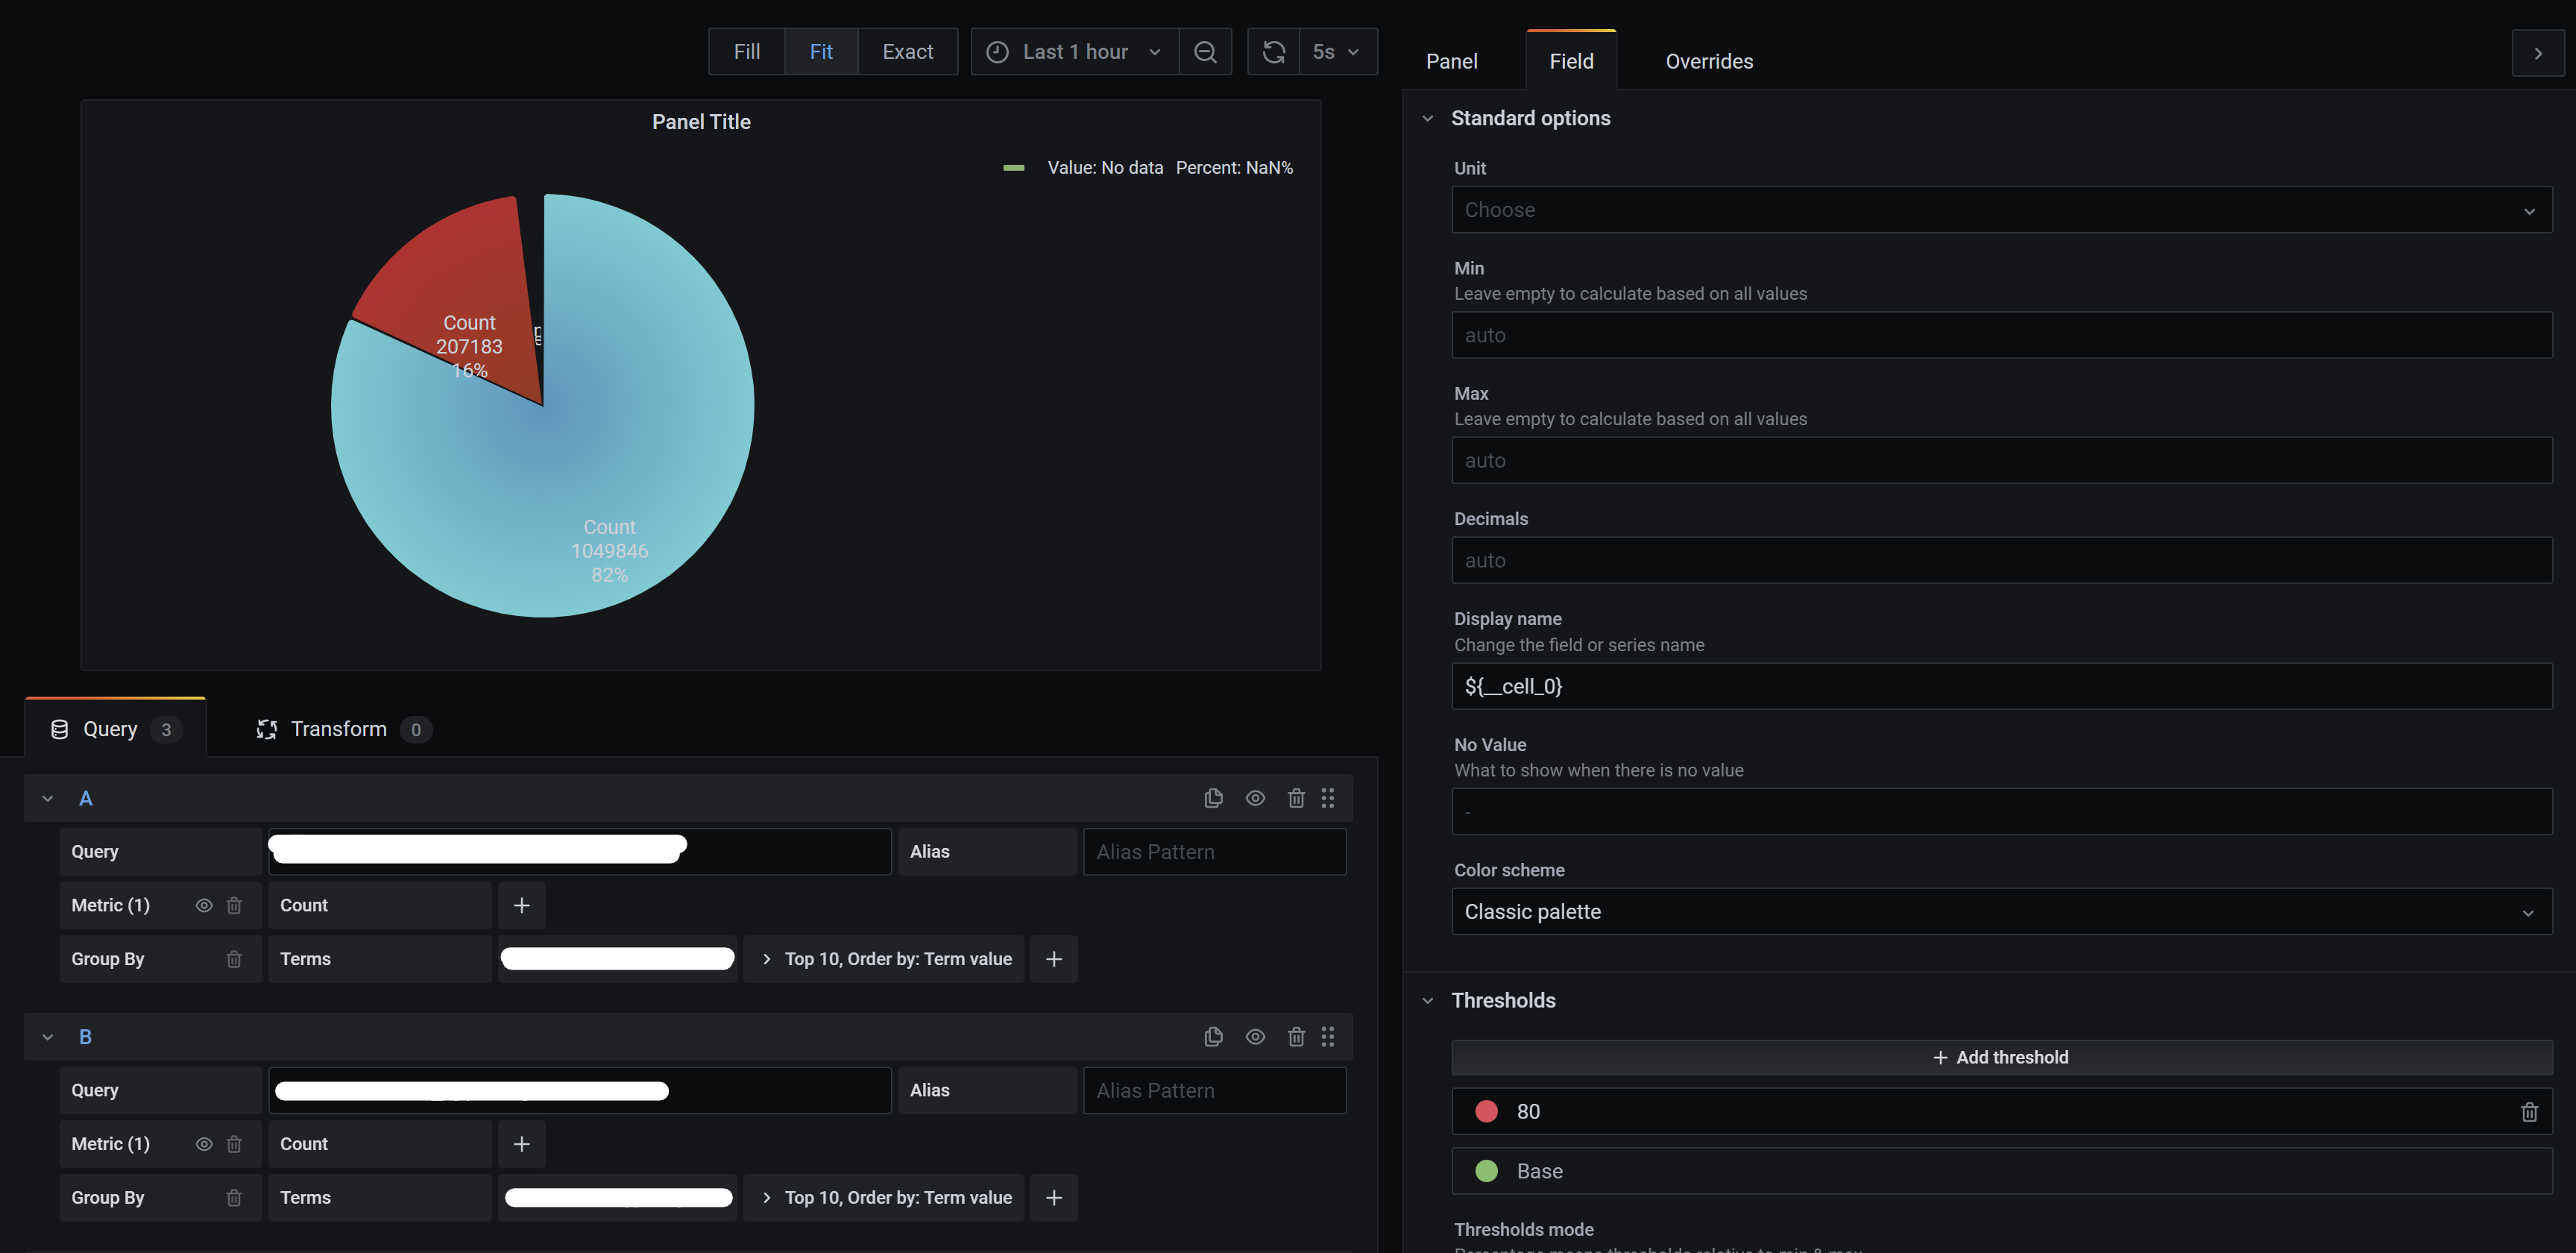The height and width of the screenshot is (1253, 2576).
Task: Open the Unit dropdown
Action: point(1998,210)
